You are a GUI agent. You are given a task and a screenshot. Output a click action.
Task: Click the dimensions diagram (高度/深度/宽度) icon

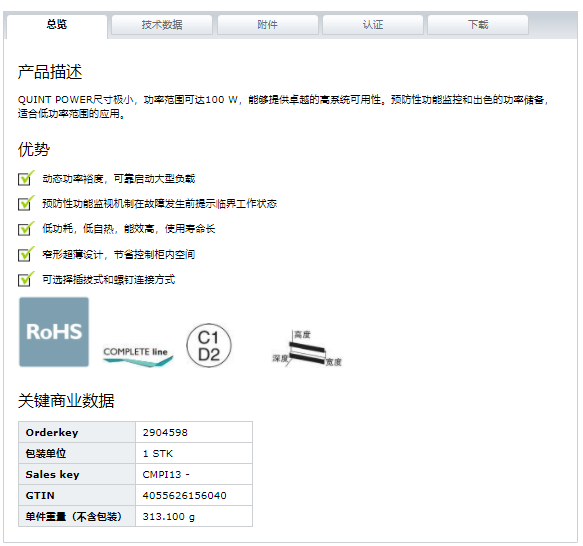[307, 349]
